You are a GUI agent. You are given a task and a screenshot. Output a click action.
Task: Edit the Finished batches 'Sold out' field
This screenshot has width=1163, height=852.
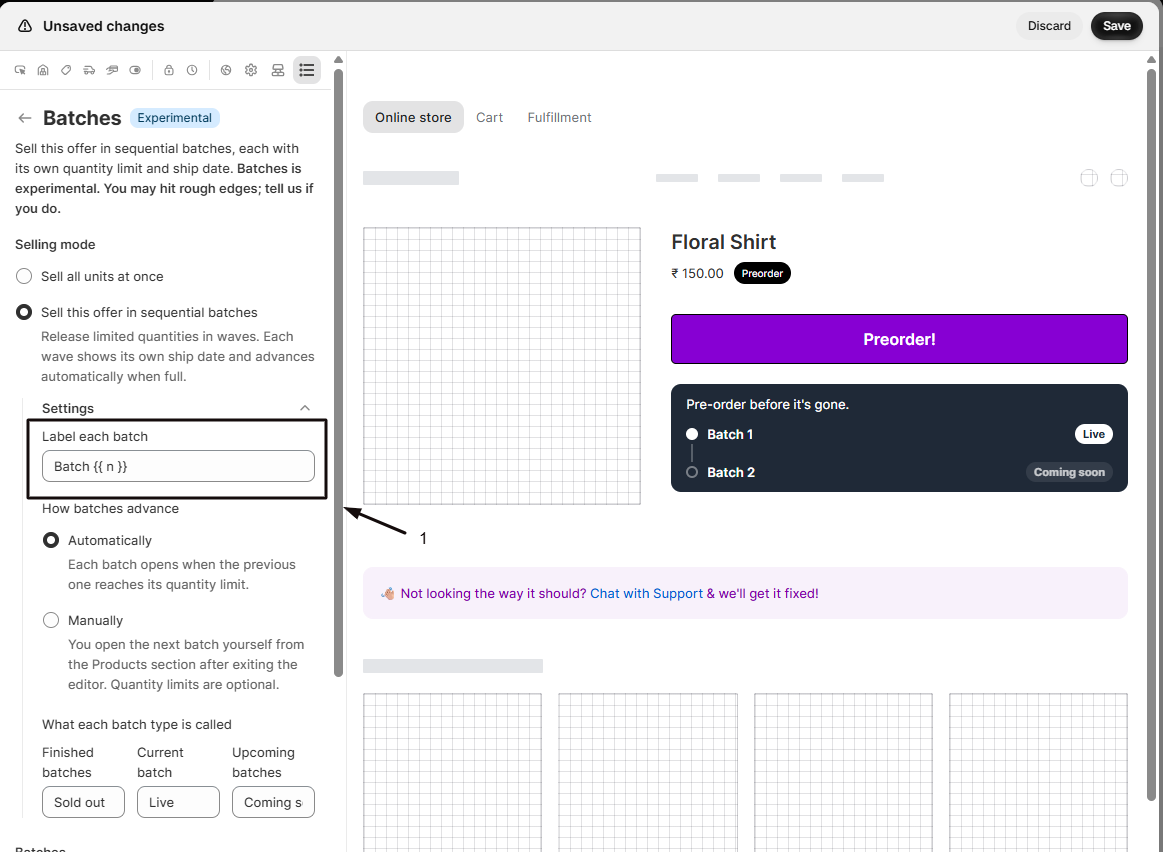(83, 802)
